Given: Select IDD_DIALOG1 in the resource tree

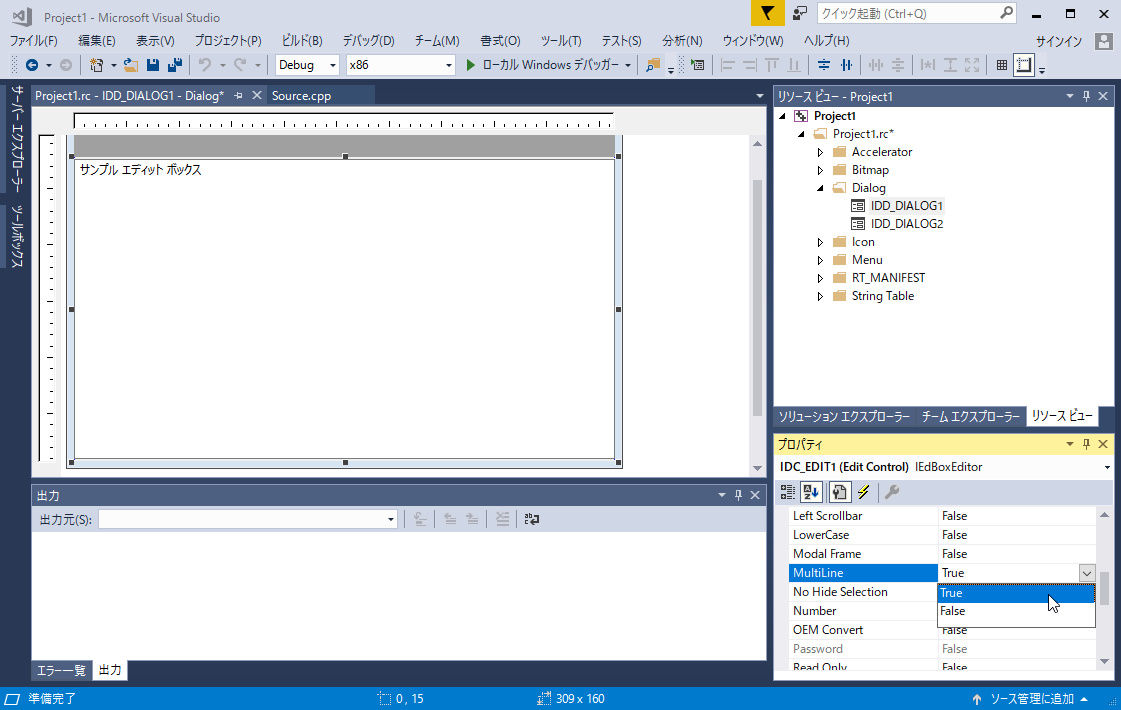Looking at the screenshot, I should [907, 206].
